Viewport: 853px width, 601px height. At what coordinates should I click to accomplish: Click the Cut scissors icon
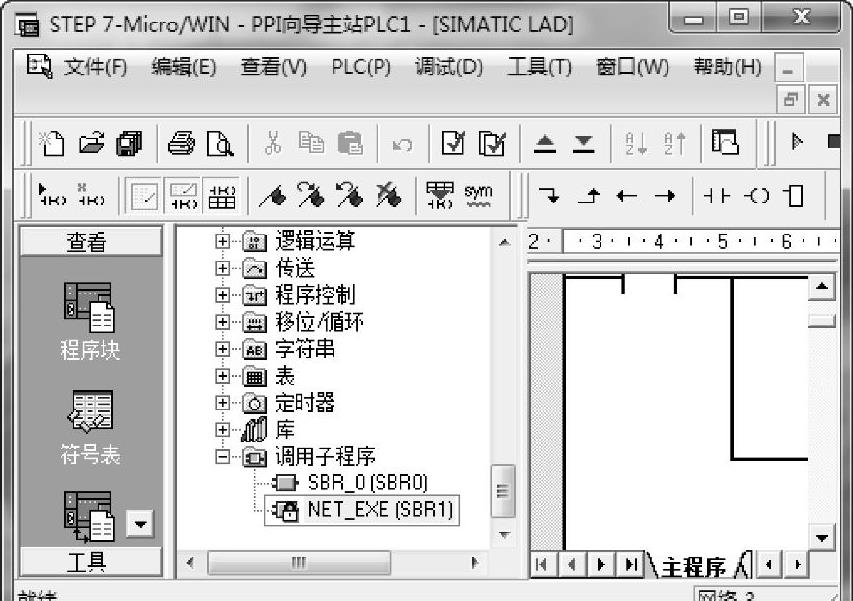tap(273, 144)
